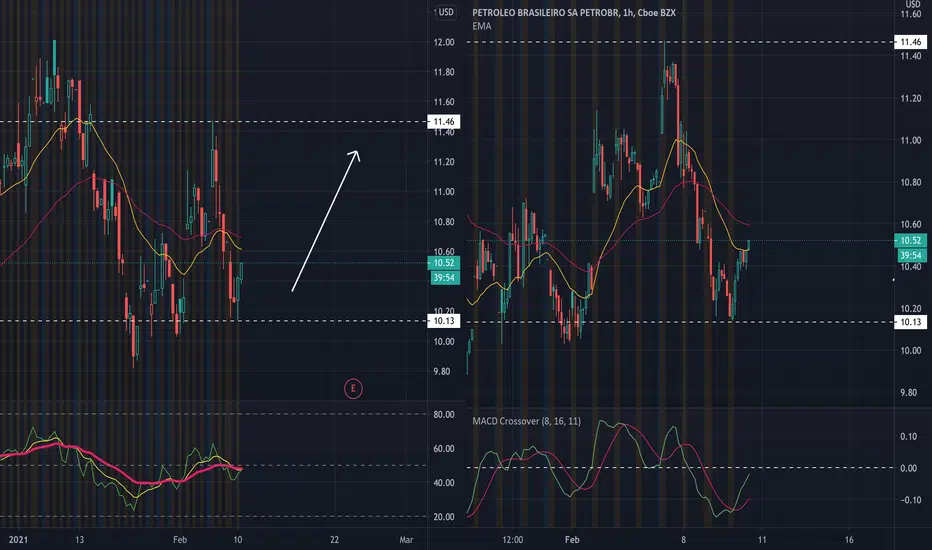Click the 39:54 countdown tag on left chart
The width and height of the screenshot is (932, 550).
pos(443,278)
